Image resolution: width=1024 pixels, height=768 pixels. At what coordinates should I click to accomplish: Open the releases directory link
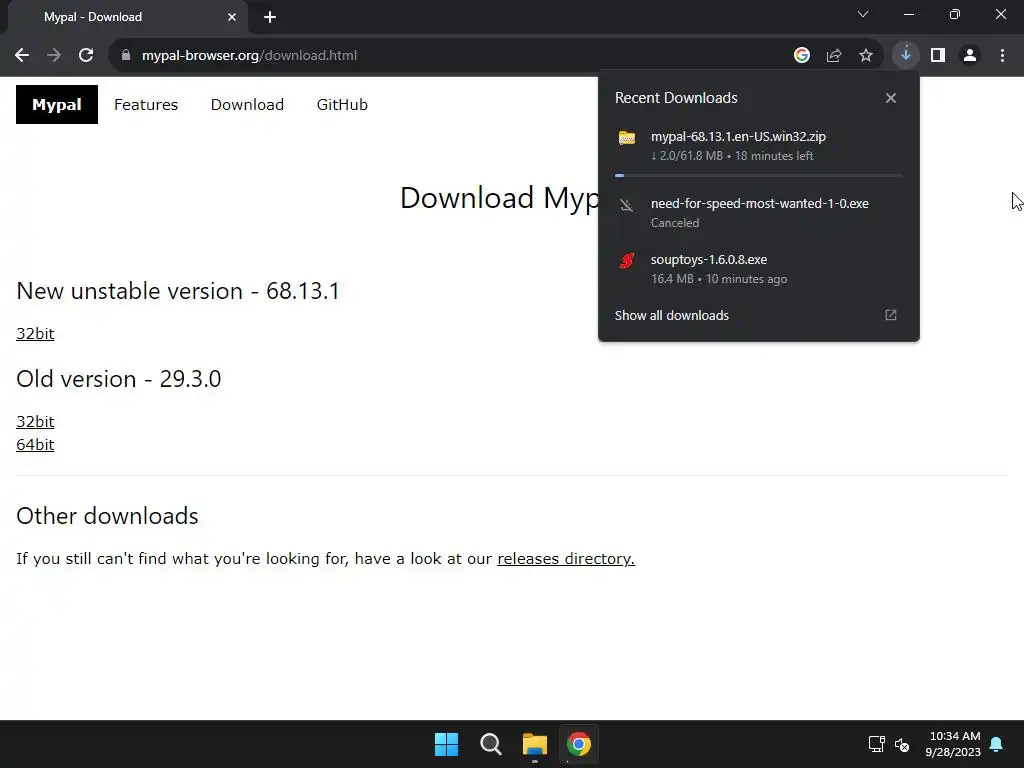point(566,559)
